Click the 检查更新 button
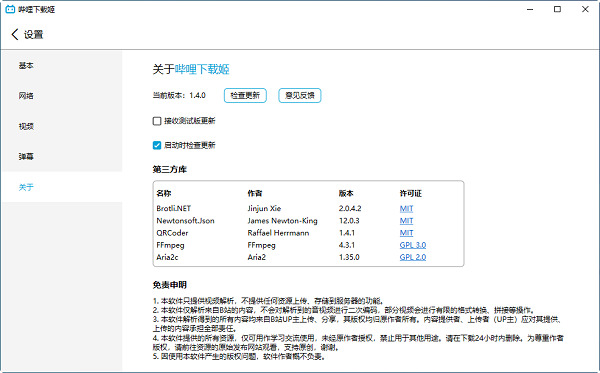 coord(245,95)
